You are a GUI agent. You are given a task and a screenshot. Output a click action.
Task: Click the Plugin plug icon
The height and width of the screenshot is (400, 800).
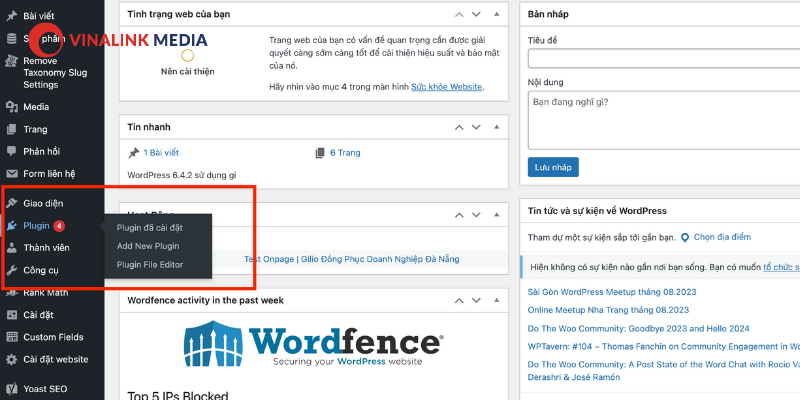[11, 226]
